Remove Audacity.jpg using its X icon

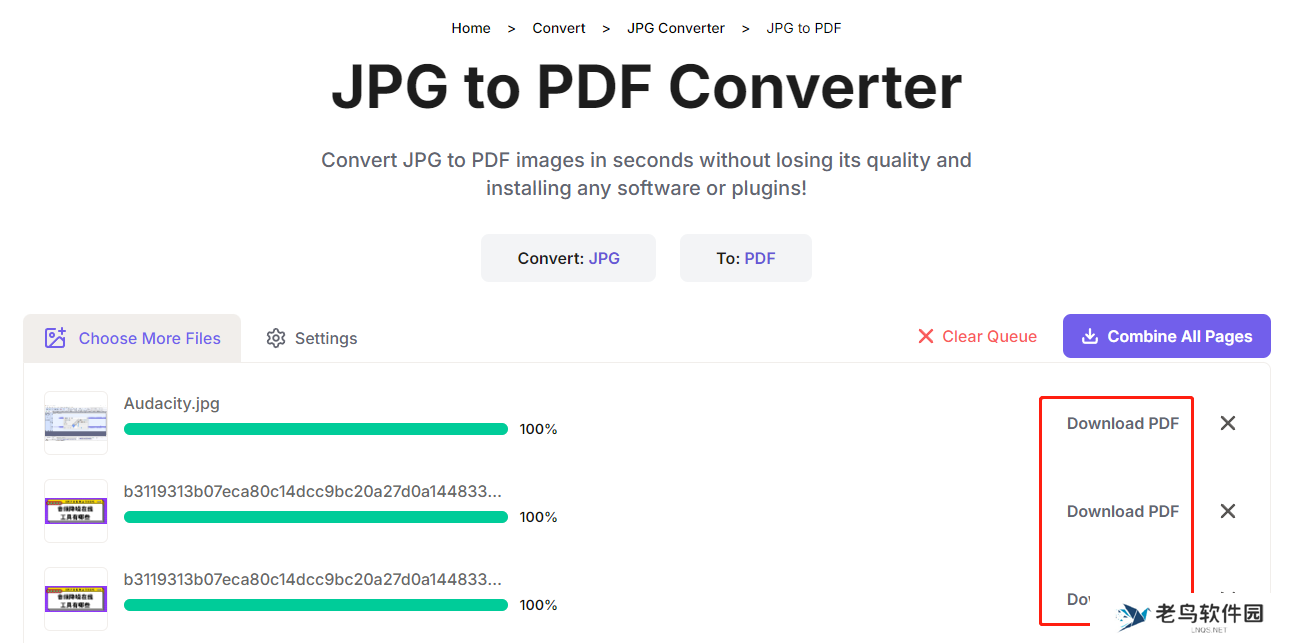tap(1228, 423)
